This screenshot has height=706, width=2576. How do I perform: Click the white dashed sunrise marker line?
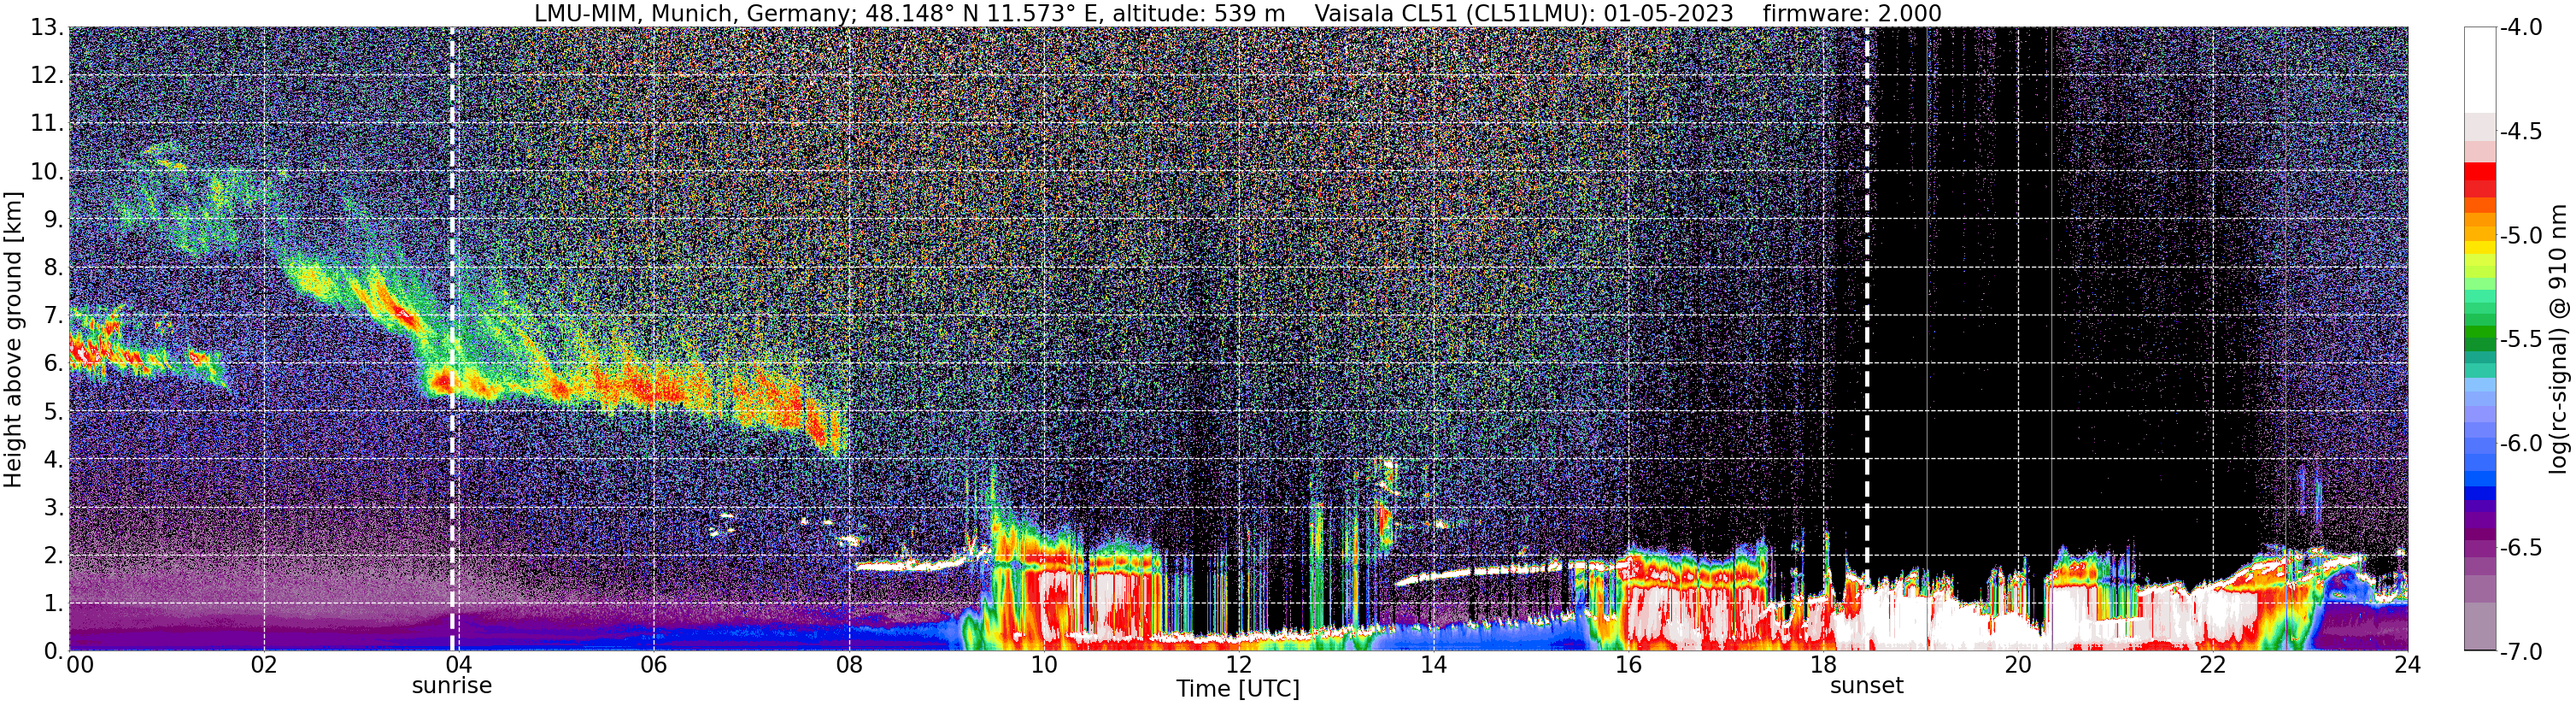click(452, 340)
